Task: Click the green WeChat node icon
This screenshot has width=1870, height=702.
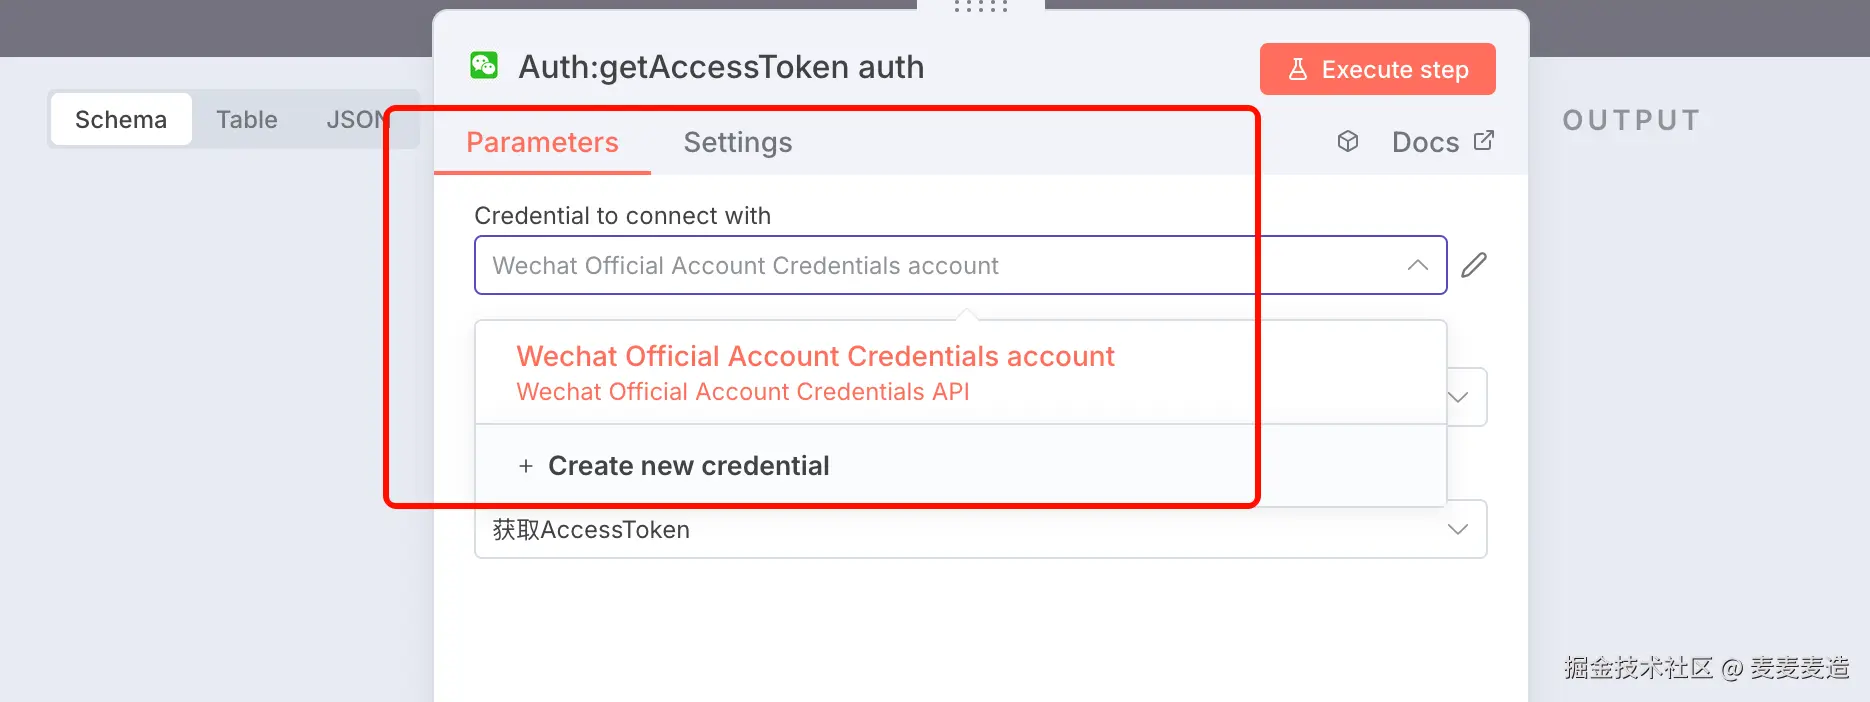Action: pyautogui.click(x=484, y=66)
